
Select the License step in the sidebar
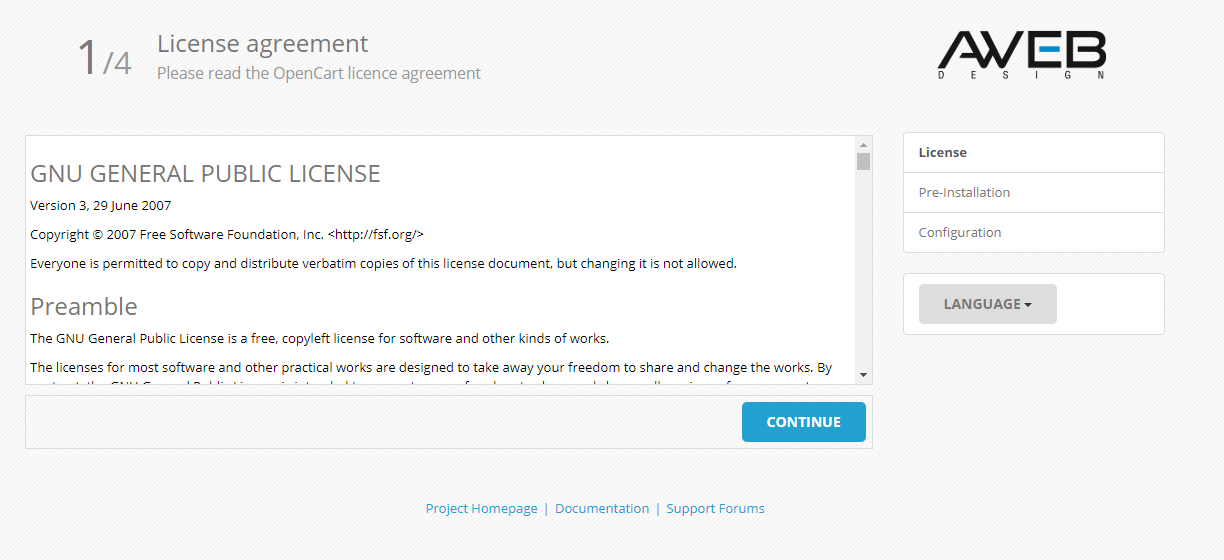1033,153
